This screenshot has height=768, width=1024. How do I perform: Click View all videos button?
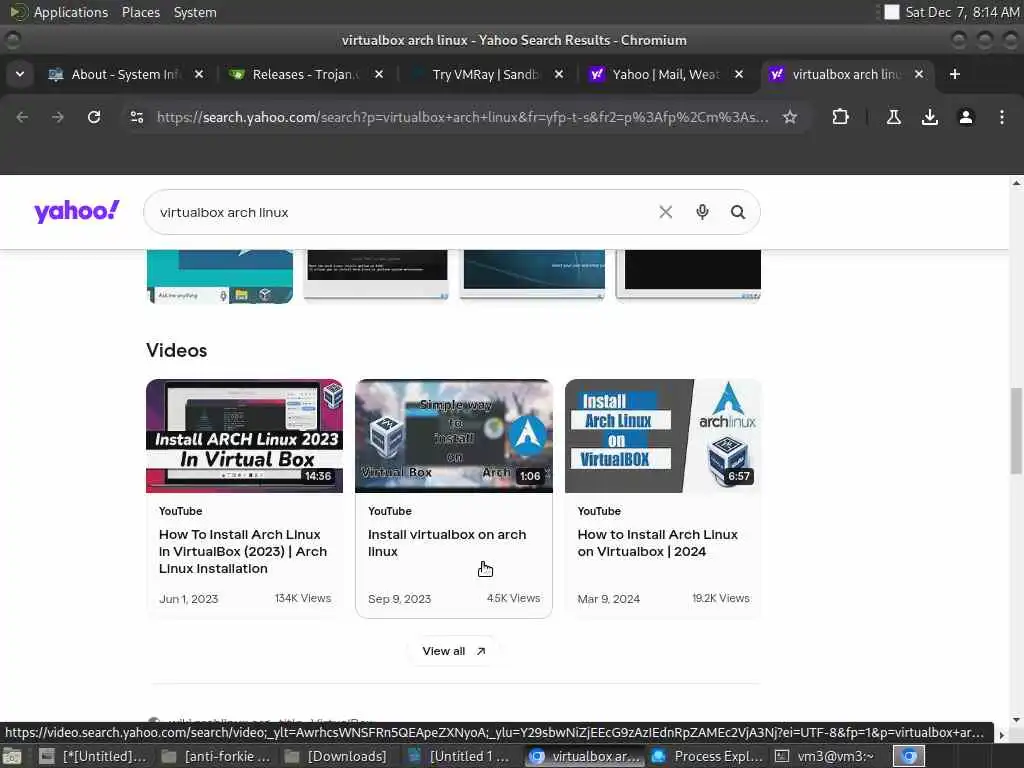coord(453,651)
